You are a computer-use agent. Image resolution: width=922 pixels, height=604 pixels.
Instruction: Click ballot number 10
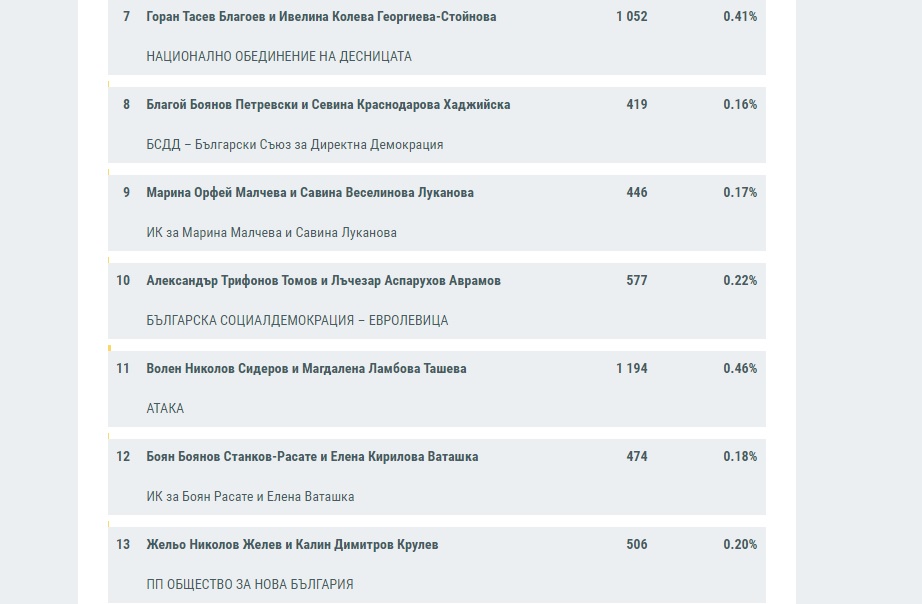[123, 281]
